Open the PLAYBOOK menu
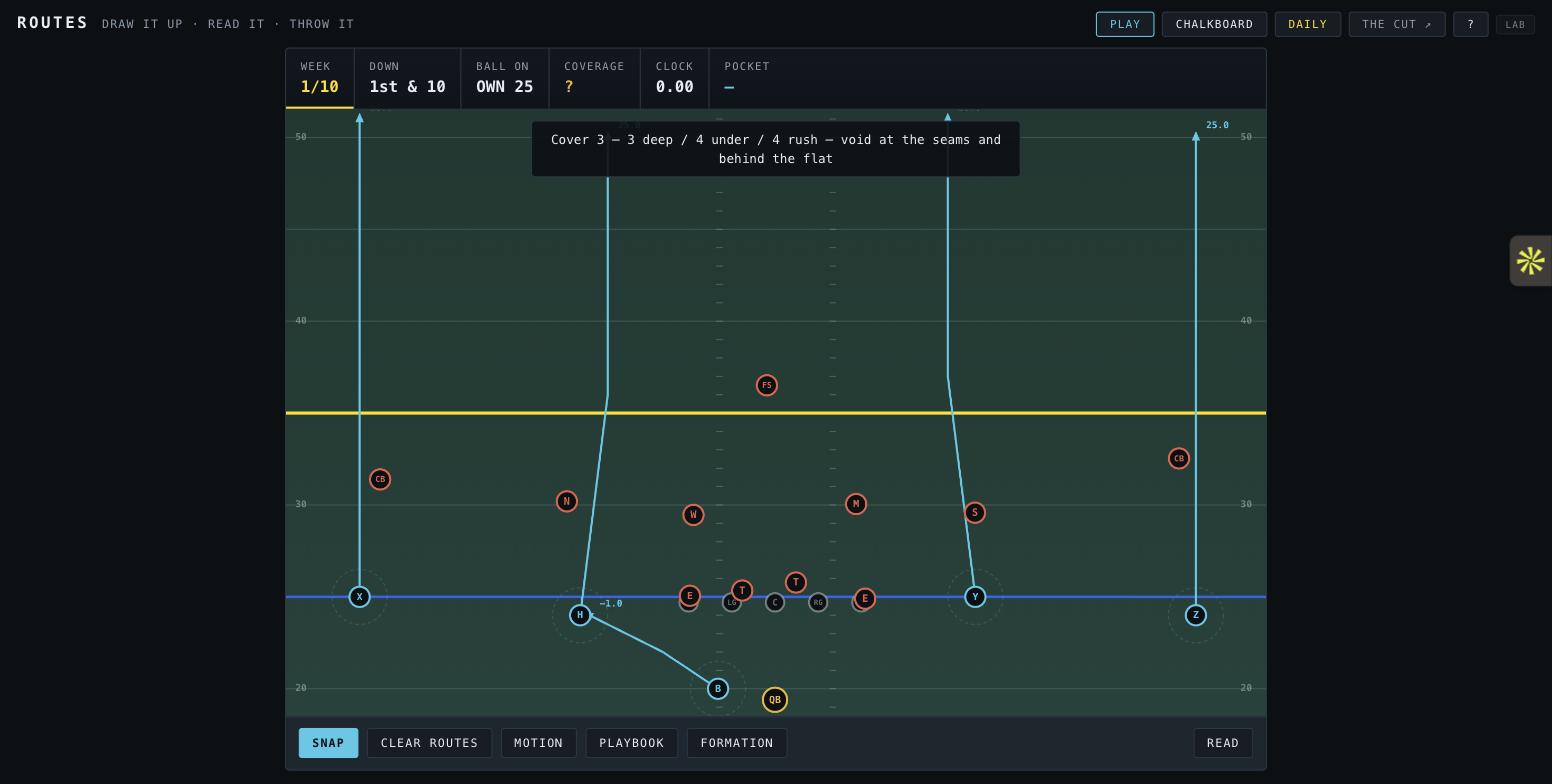The width and height of the screenshot is (1552, 784). tap(631, 743)
